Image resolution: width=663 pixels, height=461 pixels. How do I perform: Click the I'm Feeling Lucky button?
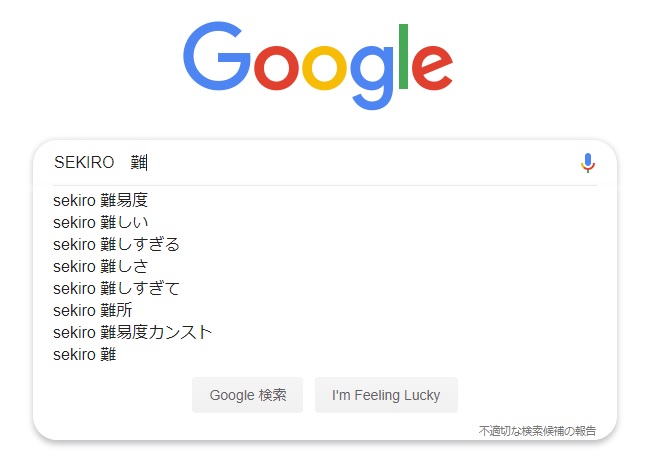386,395
